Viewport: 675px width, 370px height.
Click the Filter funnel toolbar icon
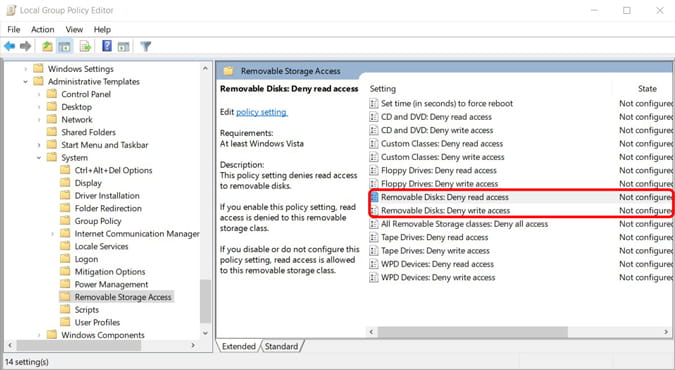[x=146, y=46]
